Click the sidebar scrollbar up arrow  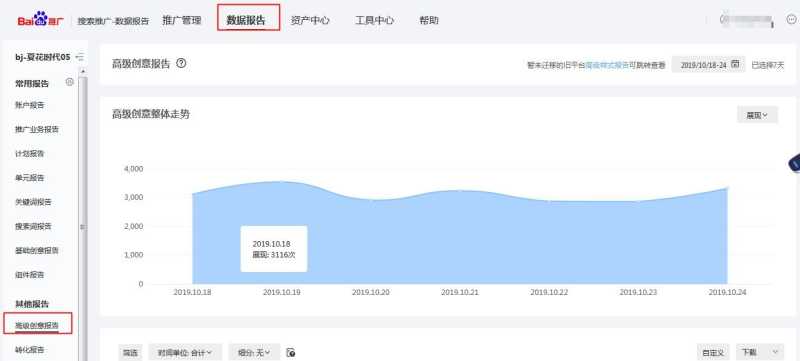[83, 72]
